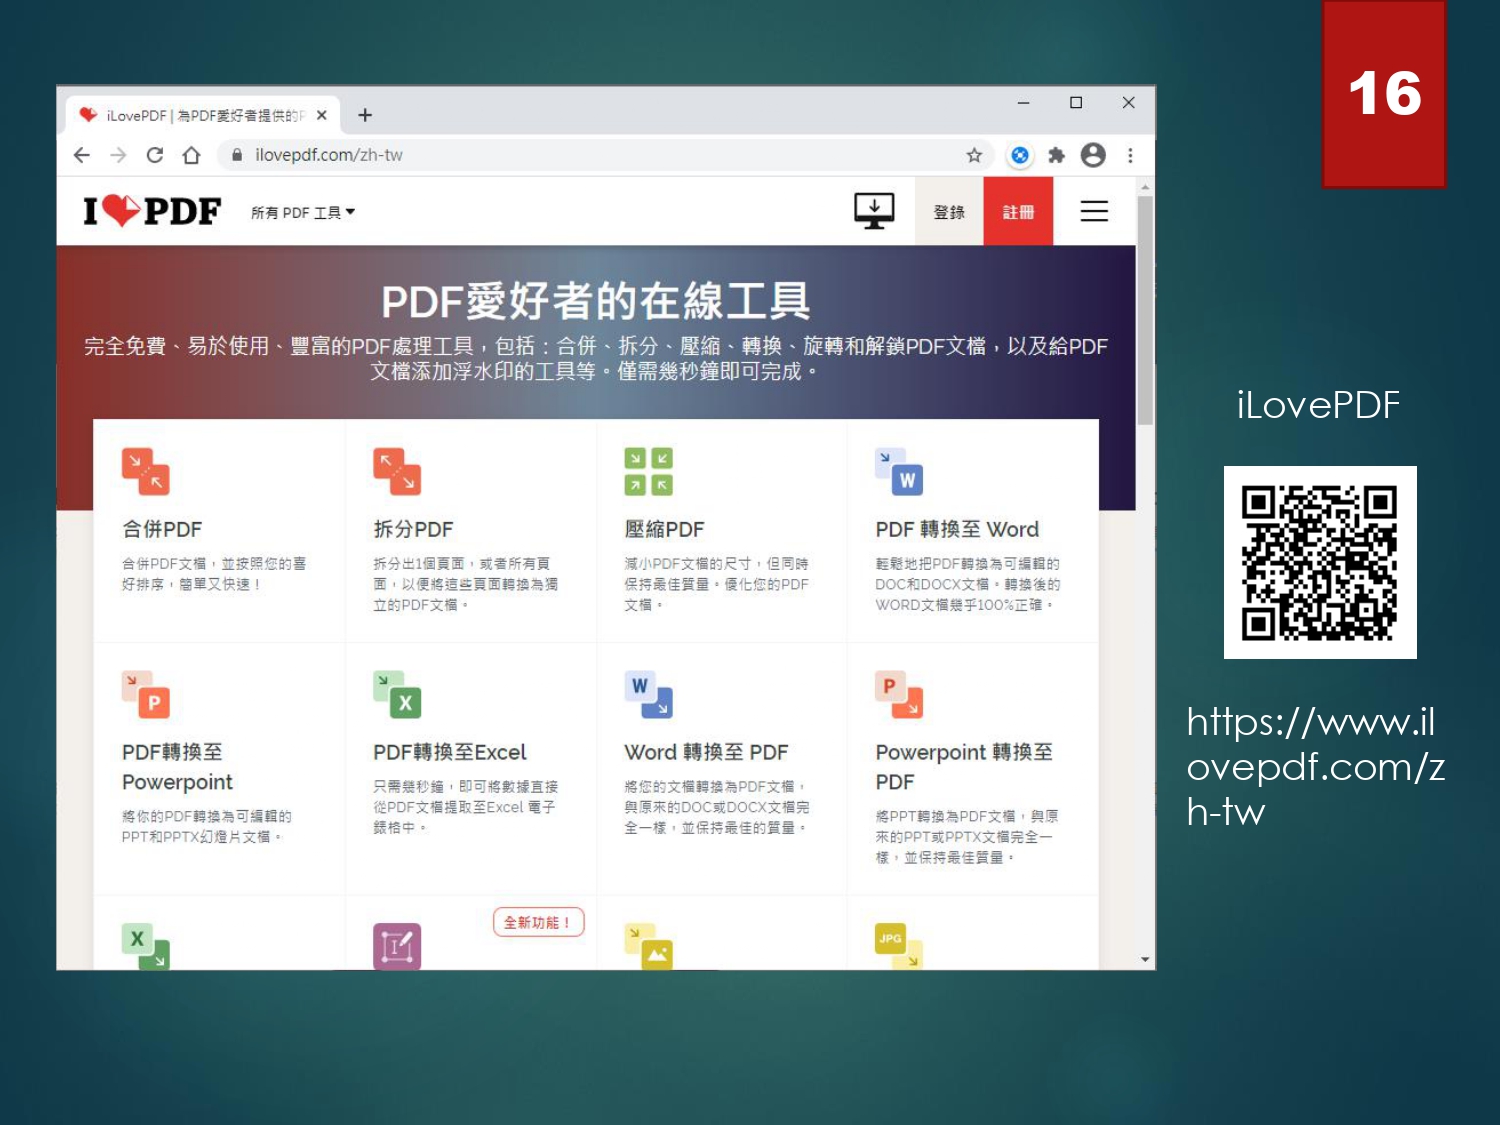The image size is (1500, 1125).
Task: Open the 拆分PDF tool title
Action: pos(413,529)
